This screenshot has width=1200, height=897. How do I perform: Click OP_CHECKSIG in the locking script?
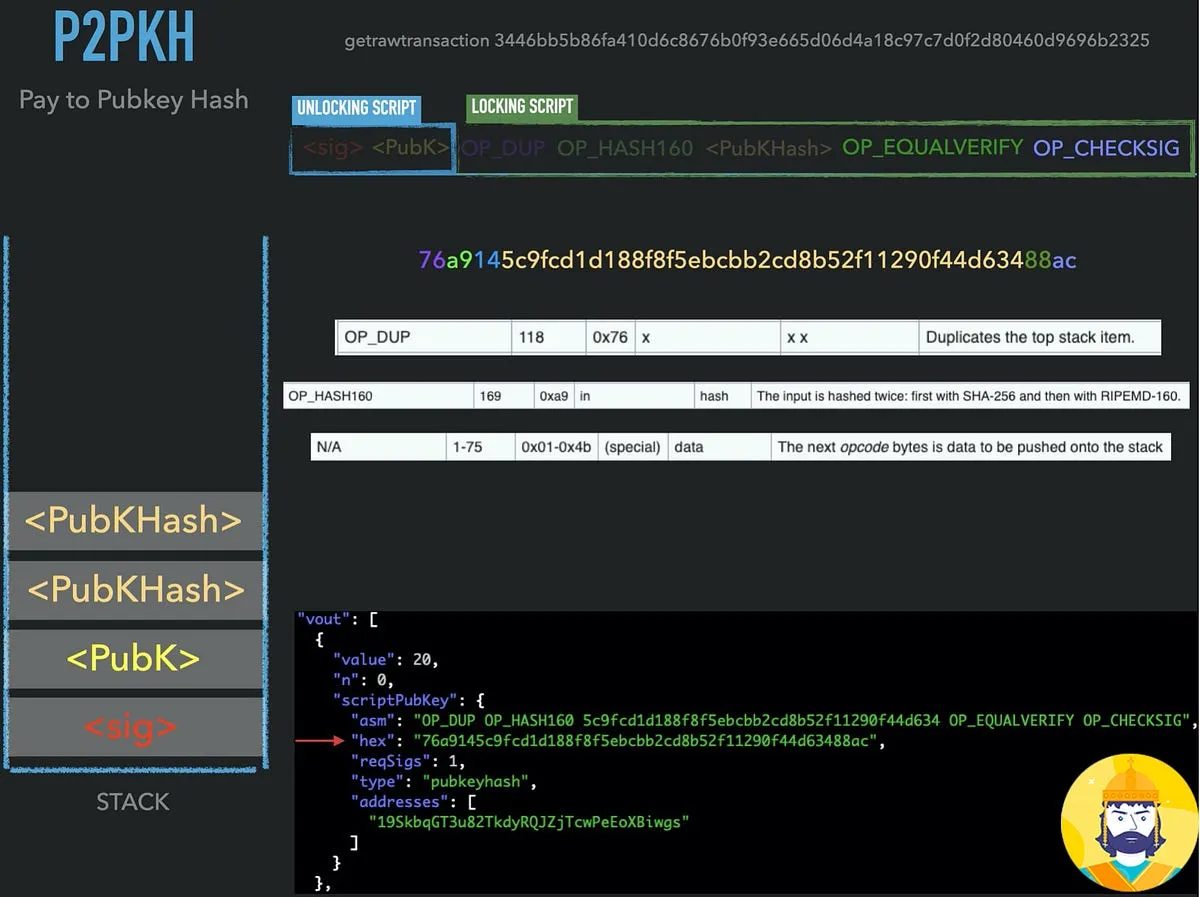pos(1105,147)
